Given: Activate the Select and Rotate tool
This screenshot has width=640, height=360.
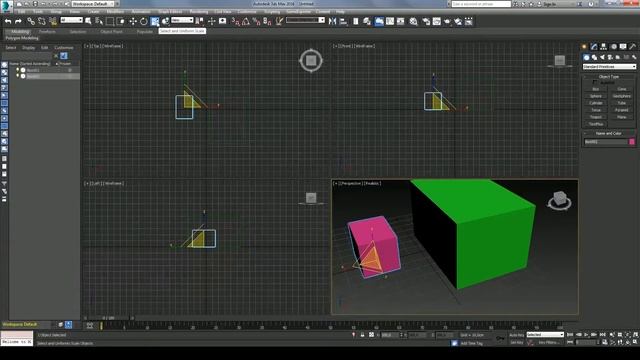Looking at the screenshot, I should click(x=144, y=21).
